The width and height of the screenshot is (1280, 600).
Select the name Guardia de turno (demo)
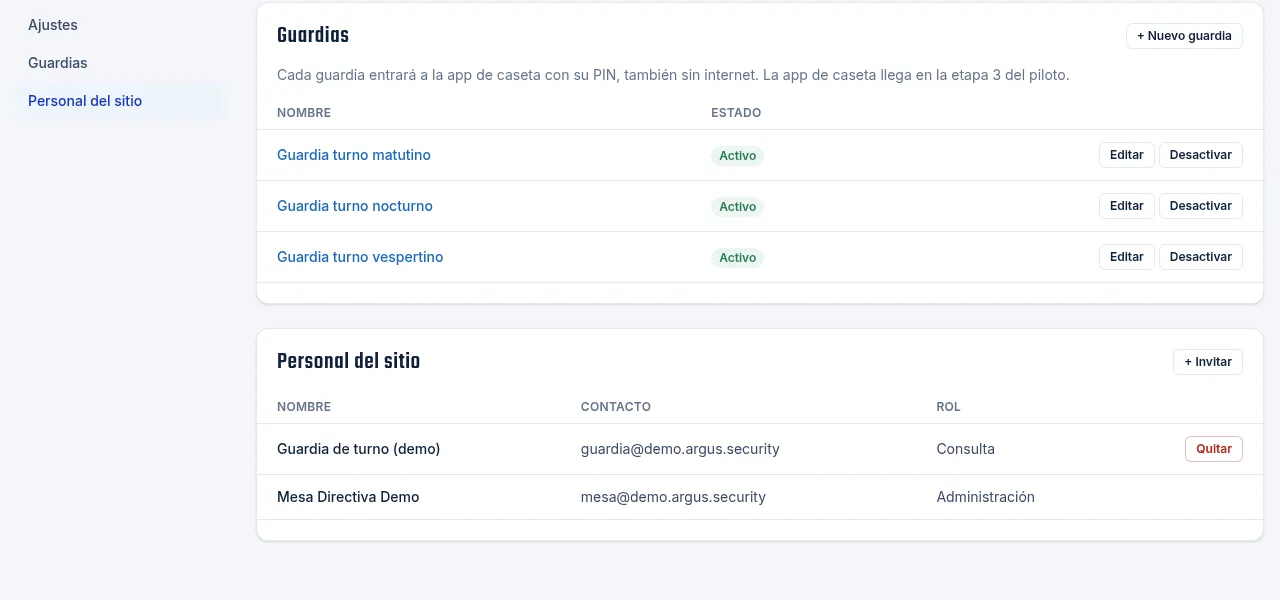359,449
